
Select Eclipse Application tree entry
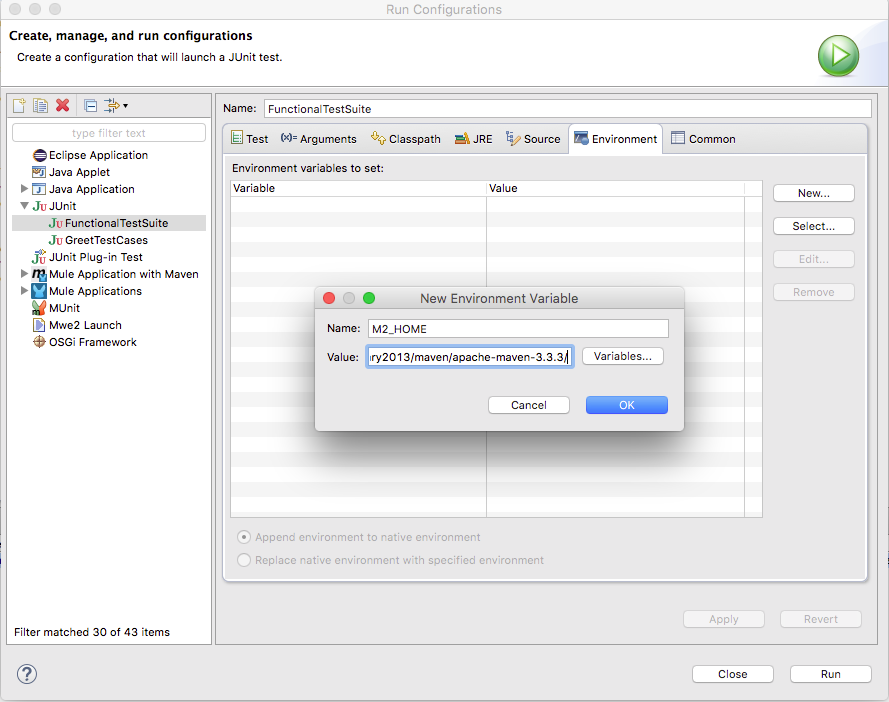point(98,155)
